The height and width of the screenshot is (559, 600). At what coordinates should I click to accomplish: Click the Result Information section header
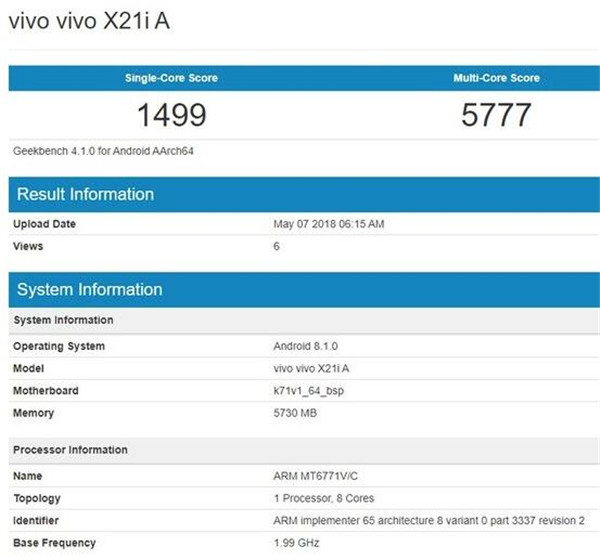(x=86, y=194)
